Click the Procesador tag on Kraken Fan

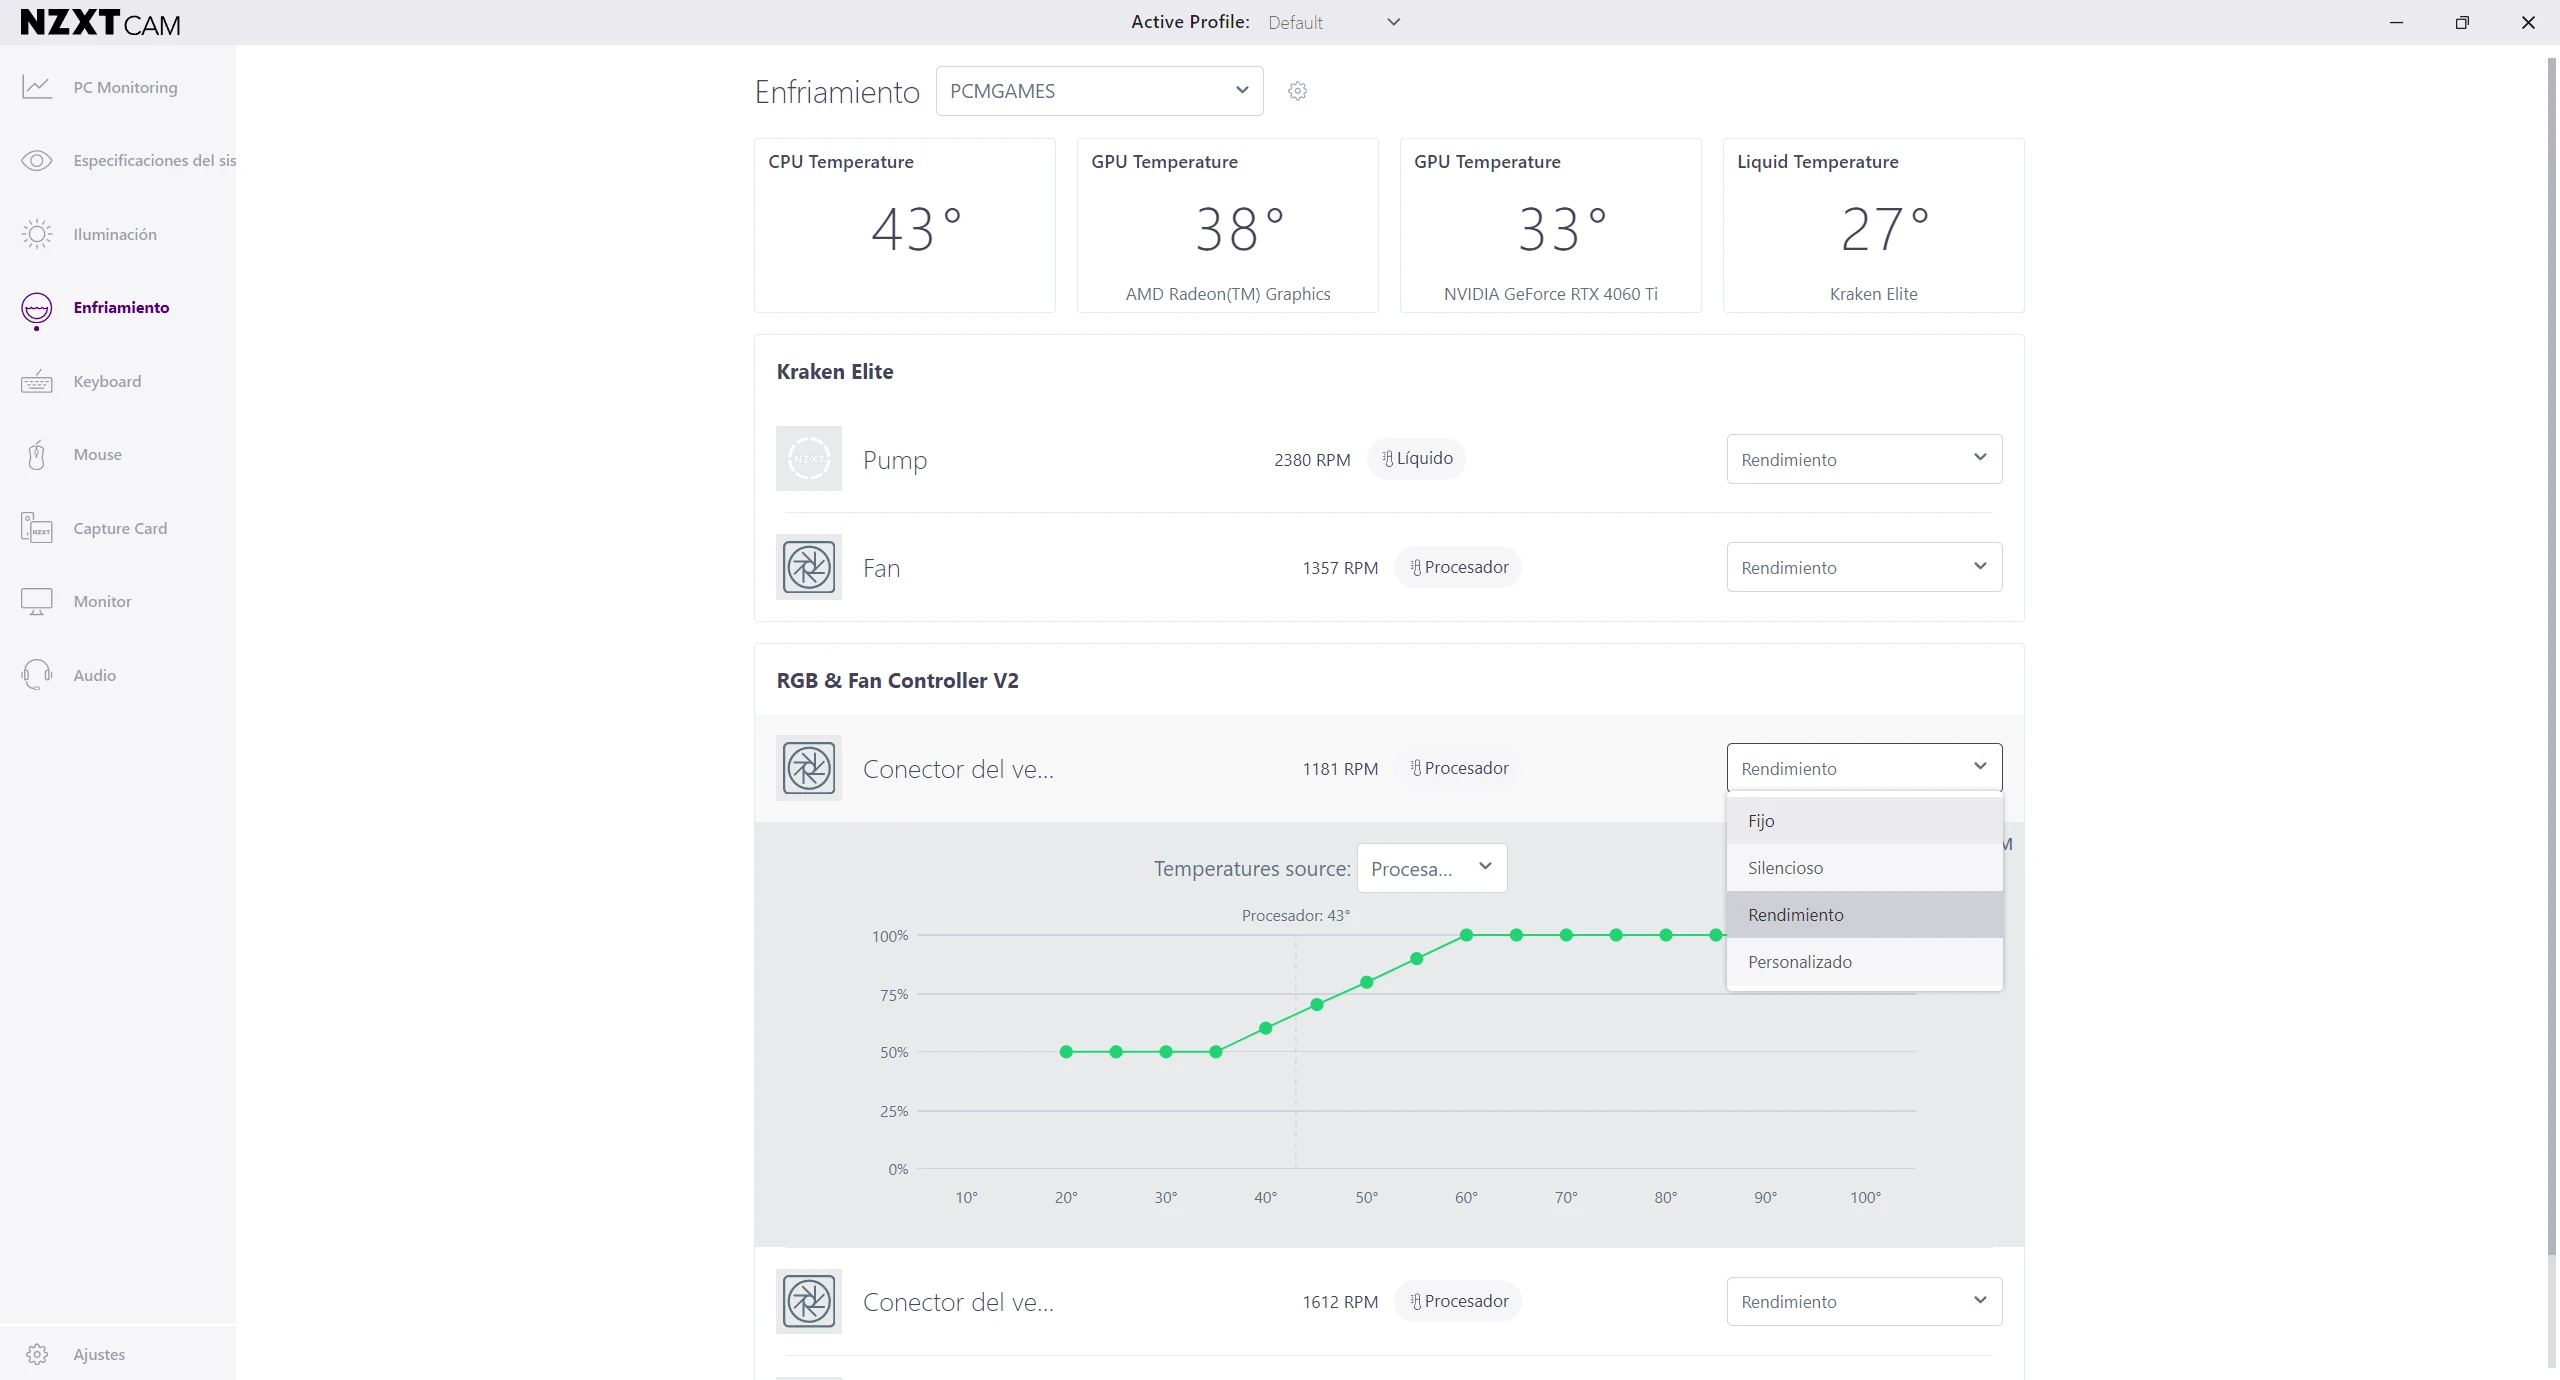point(1458,567)
